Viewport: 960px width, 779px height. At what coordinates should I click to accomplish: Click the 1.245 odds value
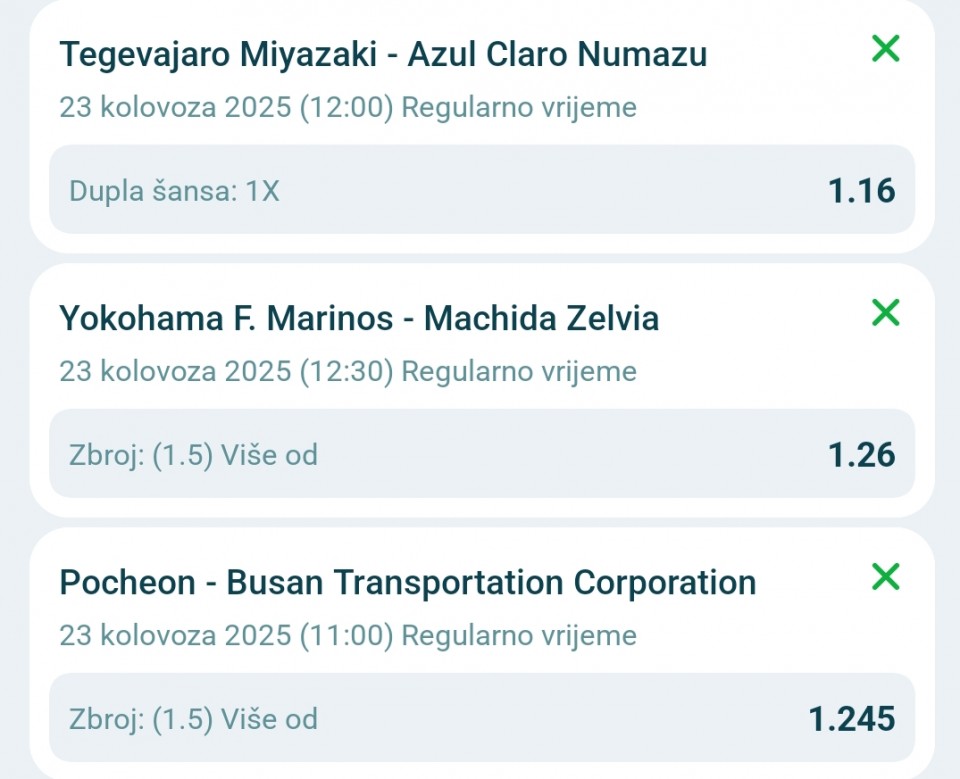(x=851, y=718)
